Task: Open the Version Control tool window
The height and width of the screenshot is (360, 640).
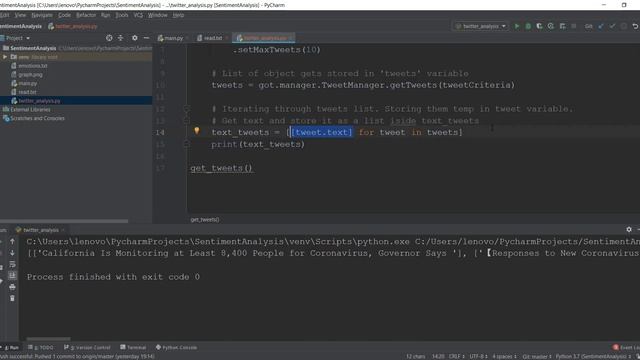Action: (x=87, y=347)
